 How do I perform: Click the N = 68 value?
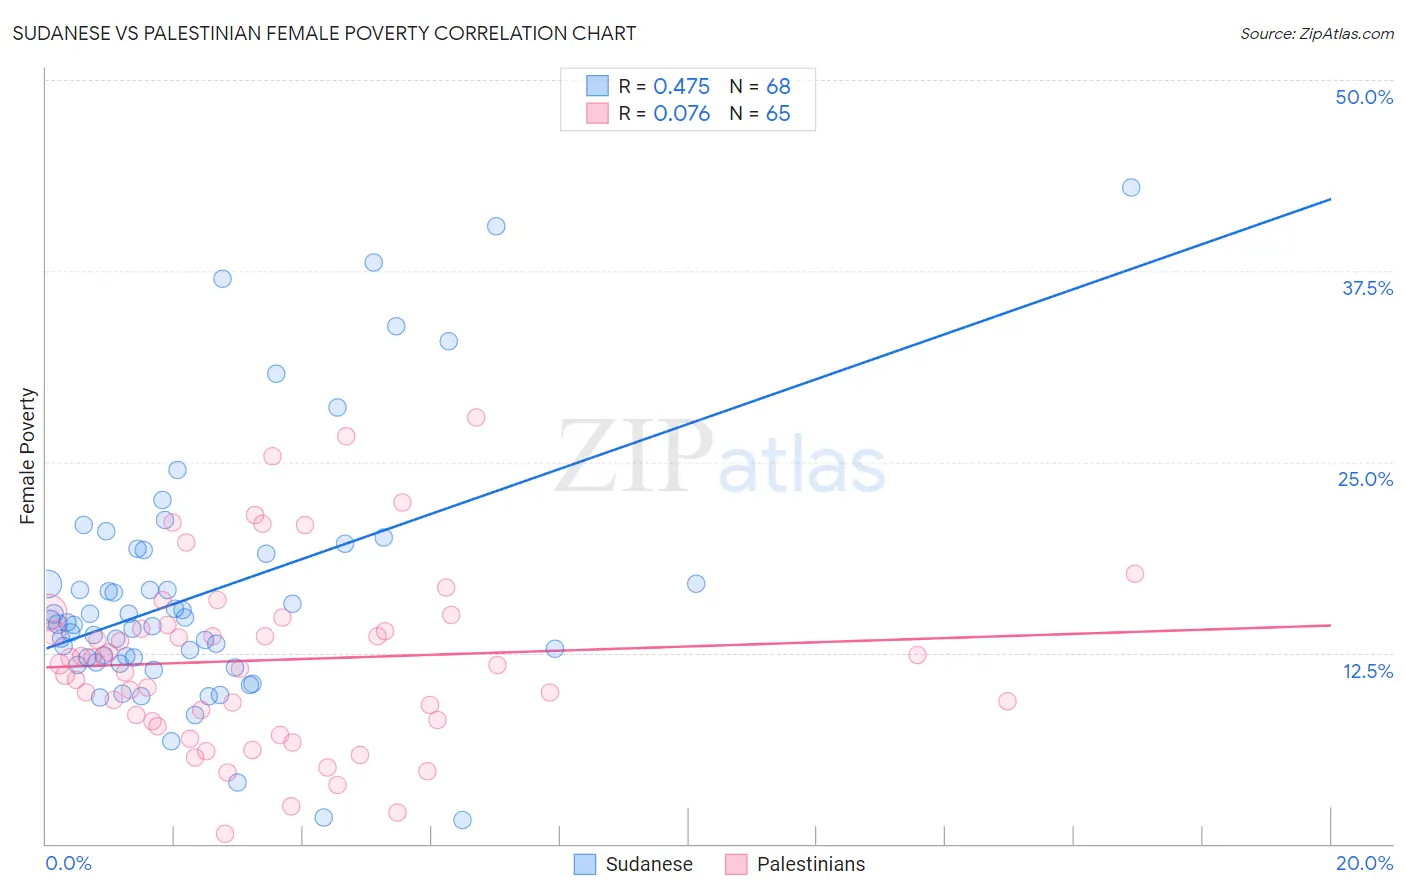[760, 86]
